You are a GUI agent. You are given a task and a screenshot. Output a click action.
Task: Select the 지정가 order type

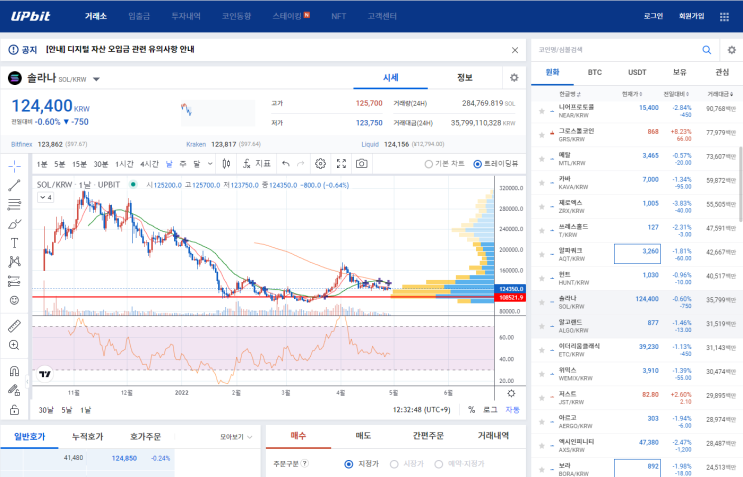[x=349, y=464]
